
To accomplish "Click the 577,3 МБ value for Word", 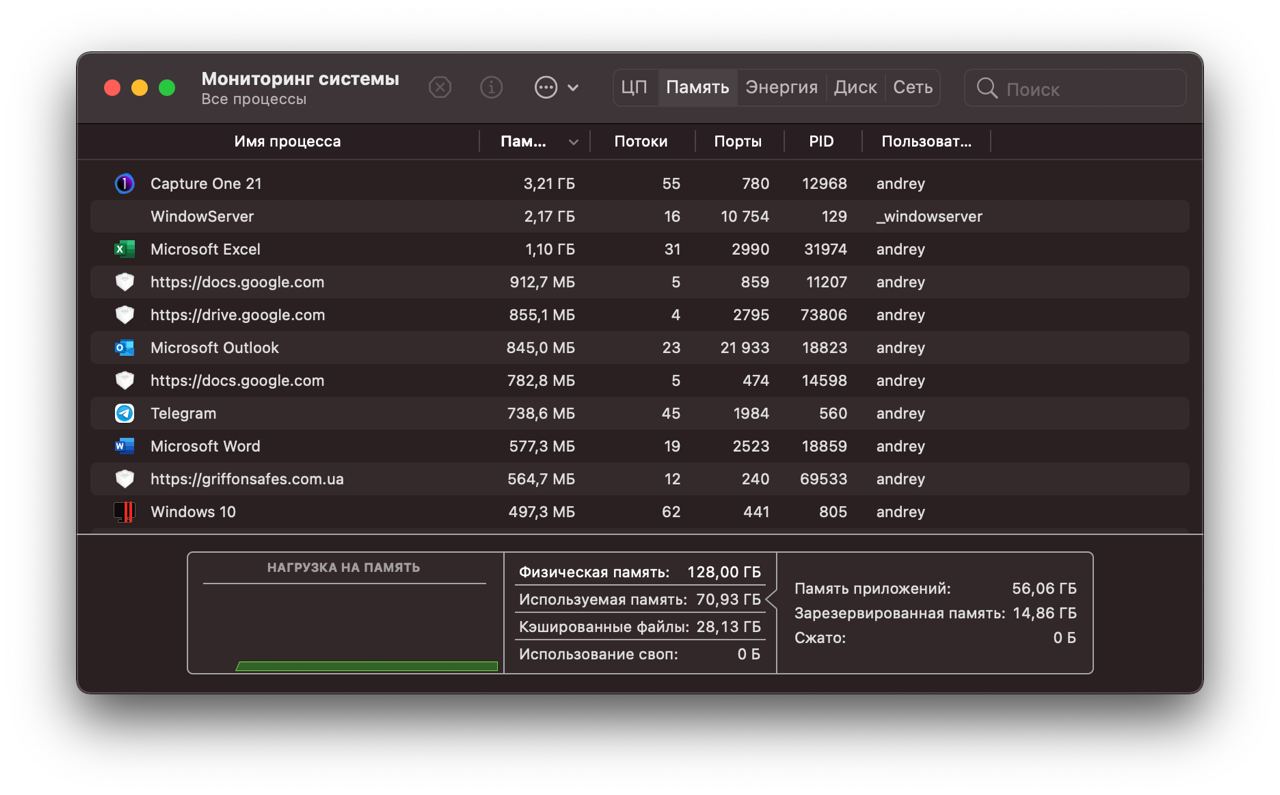I will click(541, 446).
